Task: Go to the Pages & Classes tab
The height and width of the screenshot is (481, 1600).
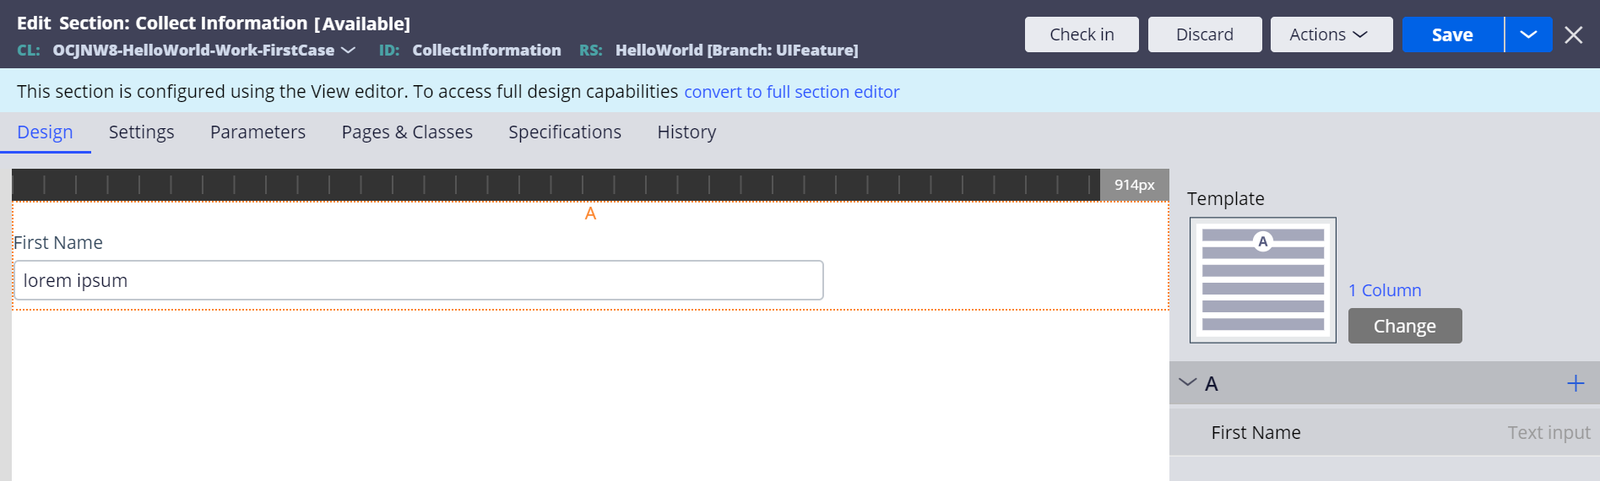Action: click(407, 132)
